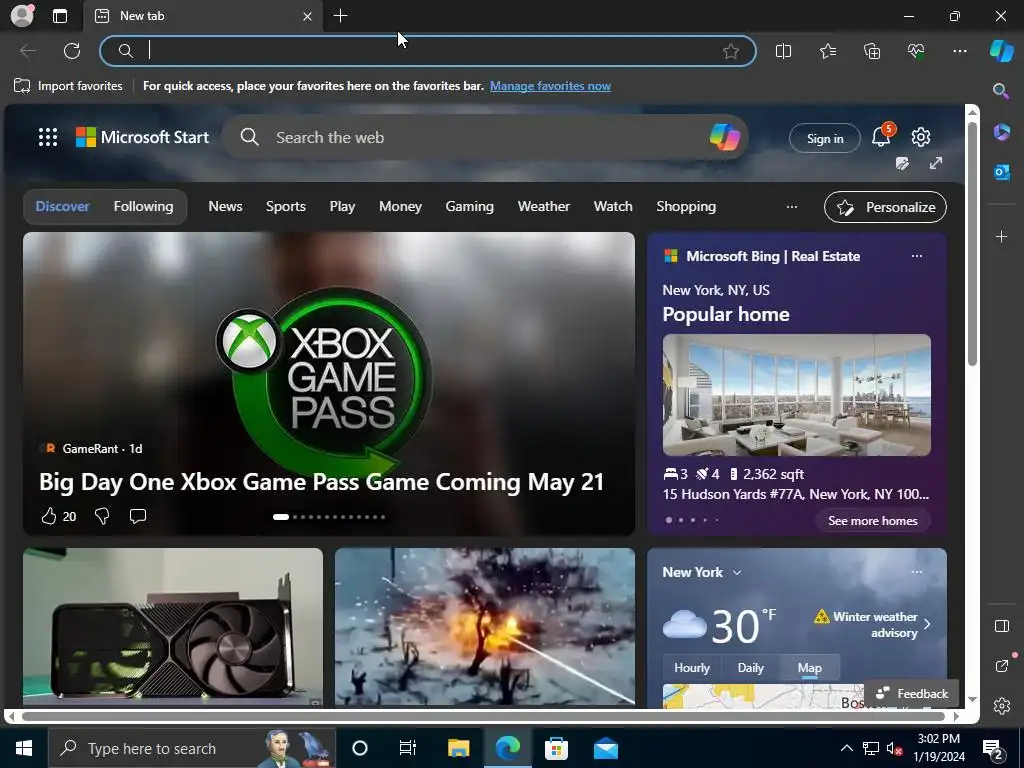The image size is (1024, 768).
Task: Open the Xbox Game Pass article headline
Action: coord(321,482)
